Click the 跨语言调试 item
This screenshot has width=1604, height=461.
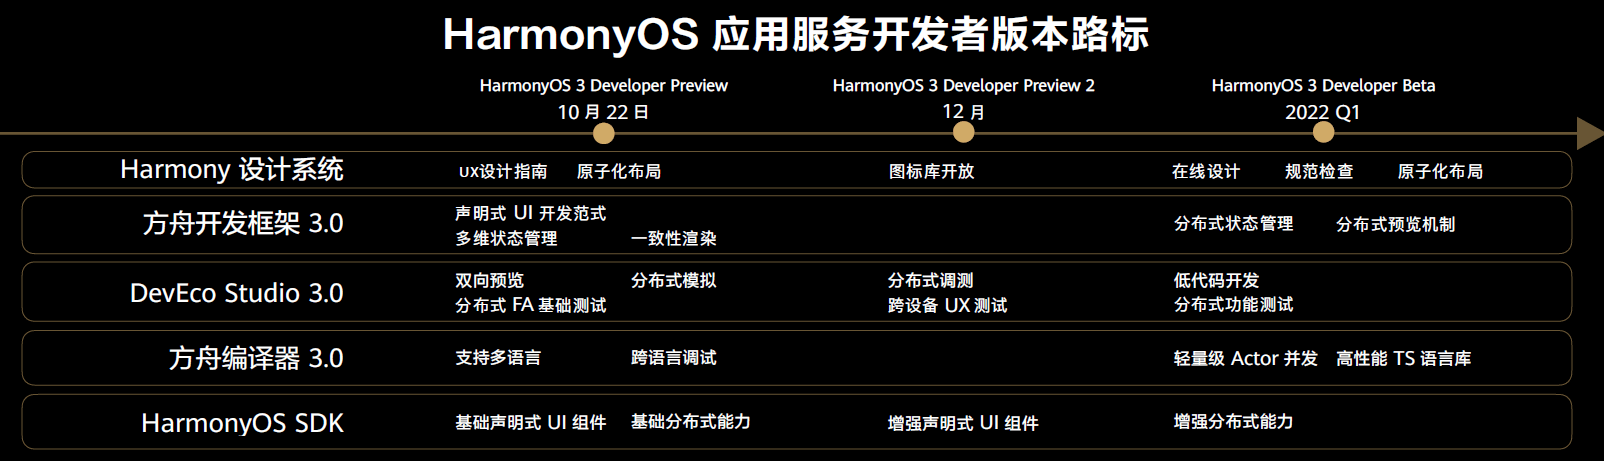pos(673,358)
